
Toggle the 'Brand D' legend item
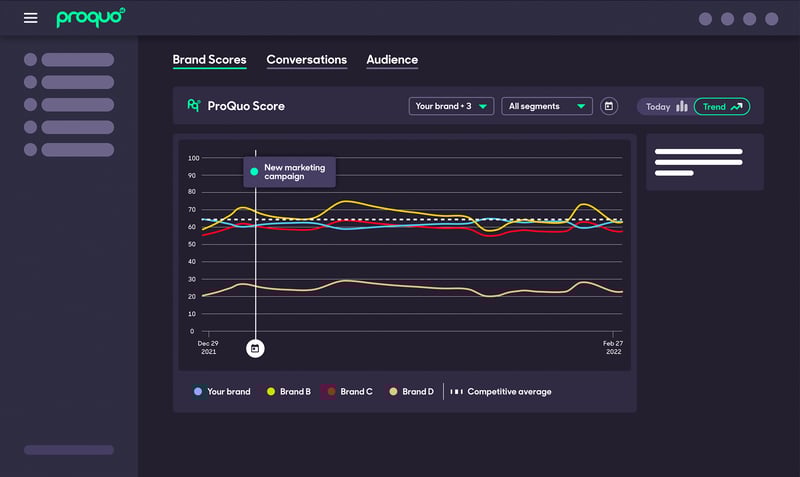pyautogui.click(x=411, y=391)
